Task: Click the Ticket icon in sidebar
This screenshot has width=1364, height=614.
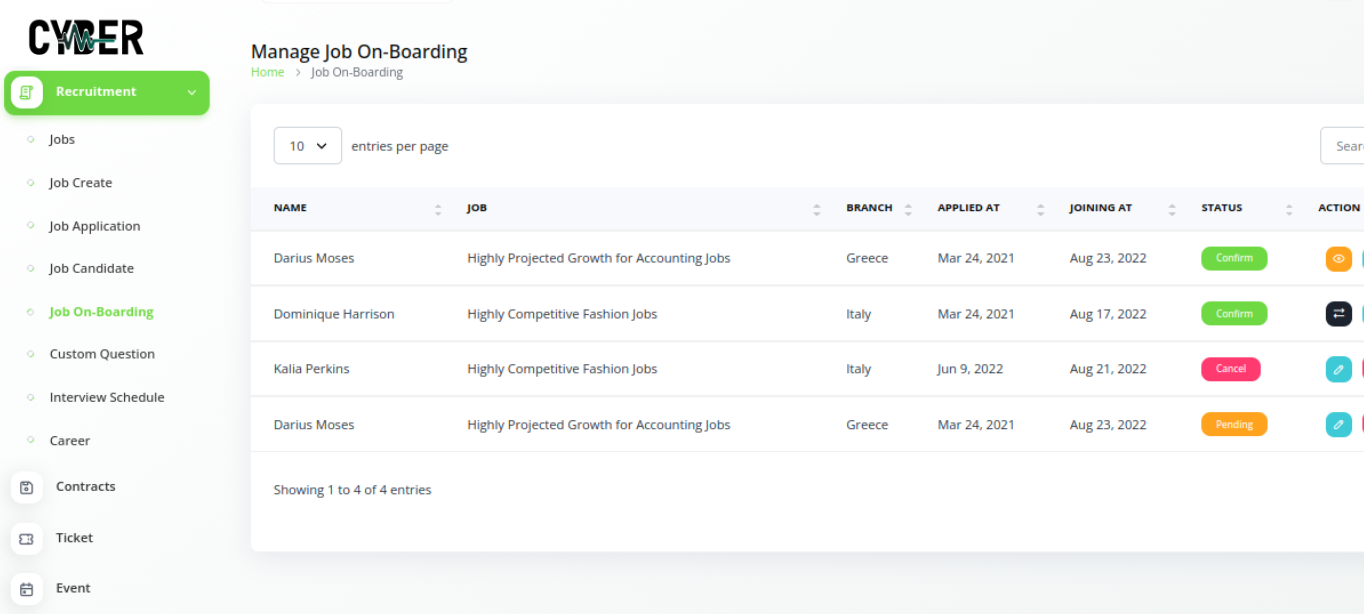Action: tap(27, 538)
